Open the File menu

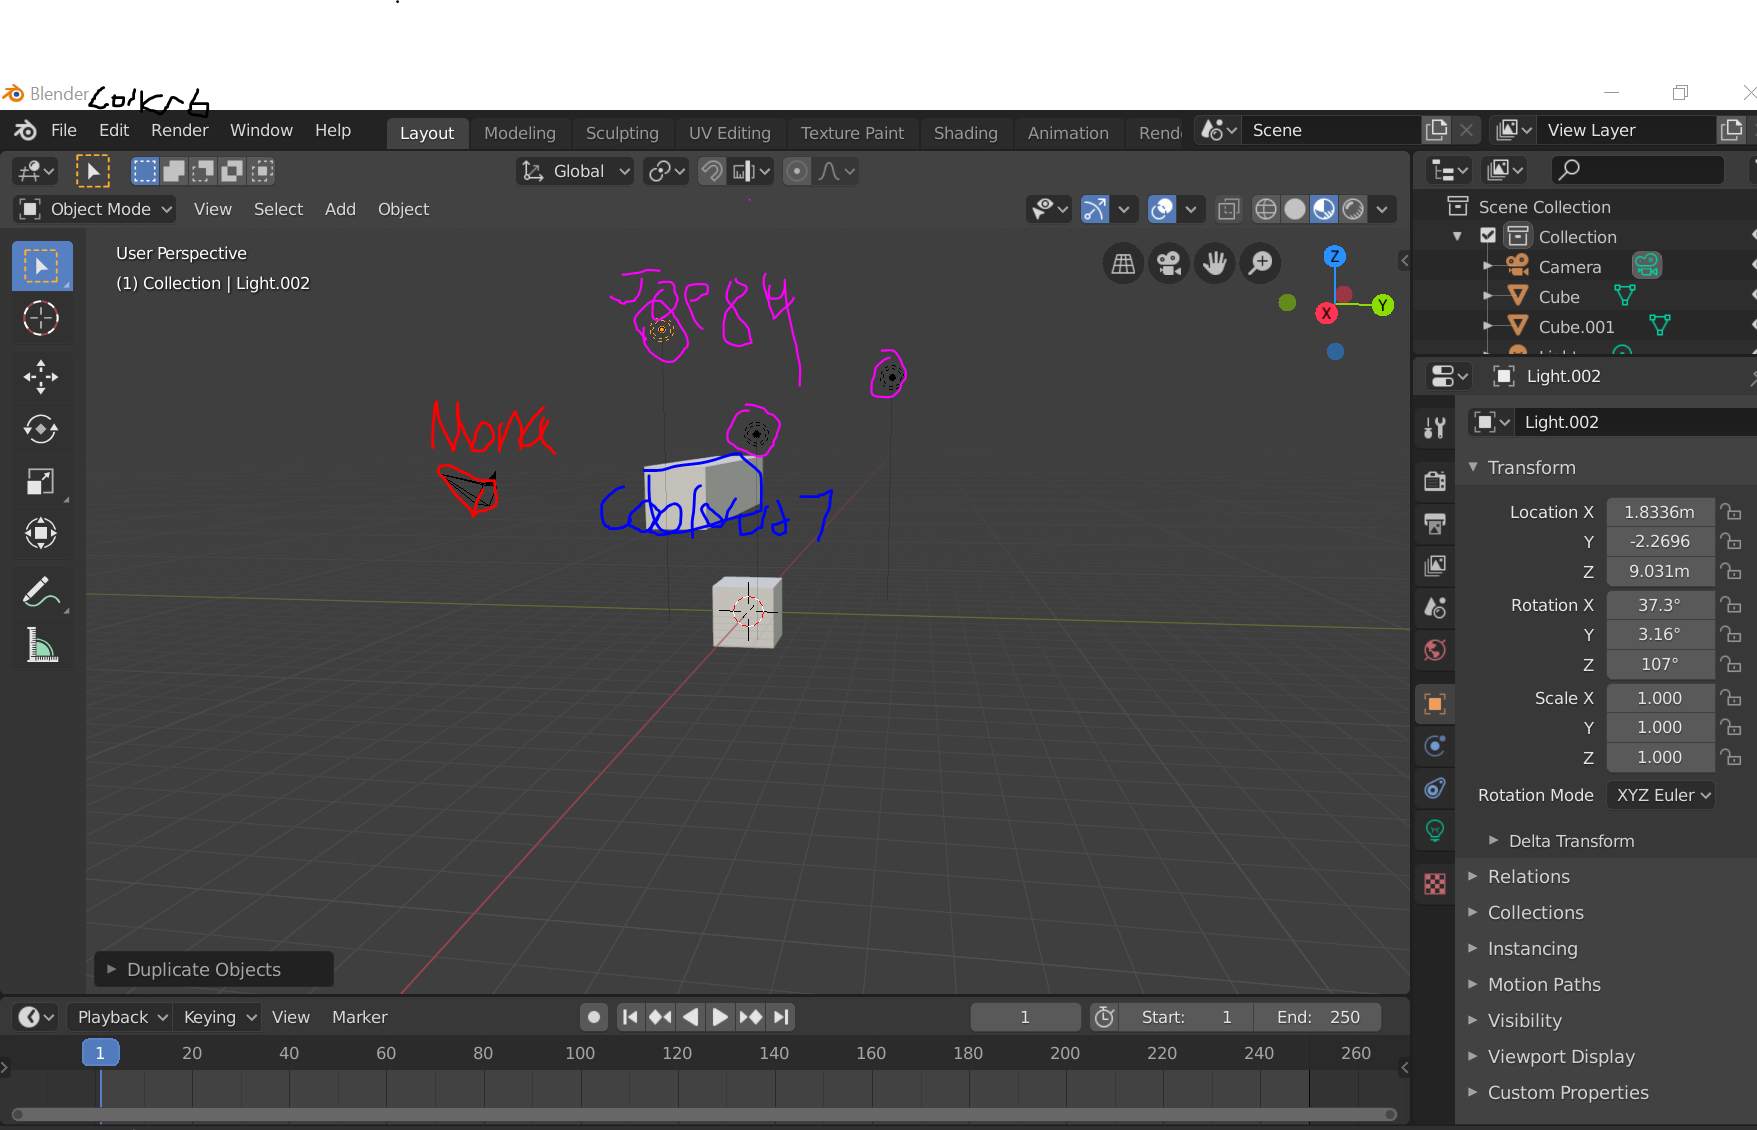pos(64,130)
